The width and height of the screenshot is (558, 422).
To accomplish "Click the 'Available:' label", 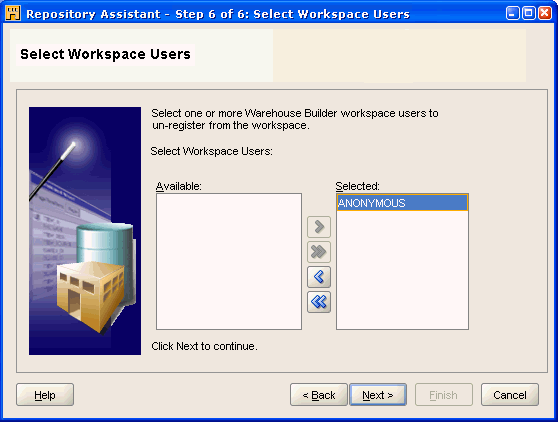I will (179, 186).
